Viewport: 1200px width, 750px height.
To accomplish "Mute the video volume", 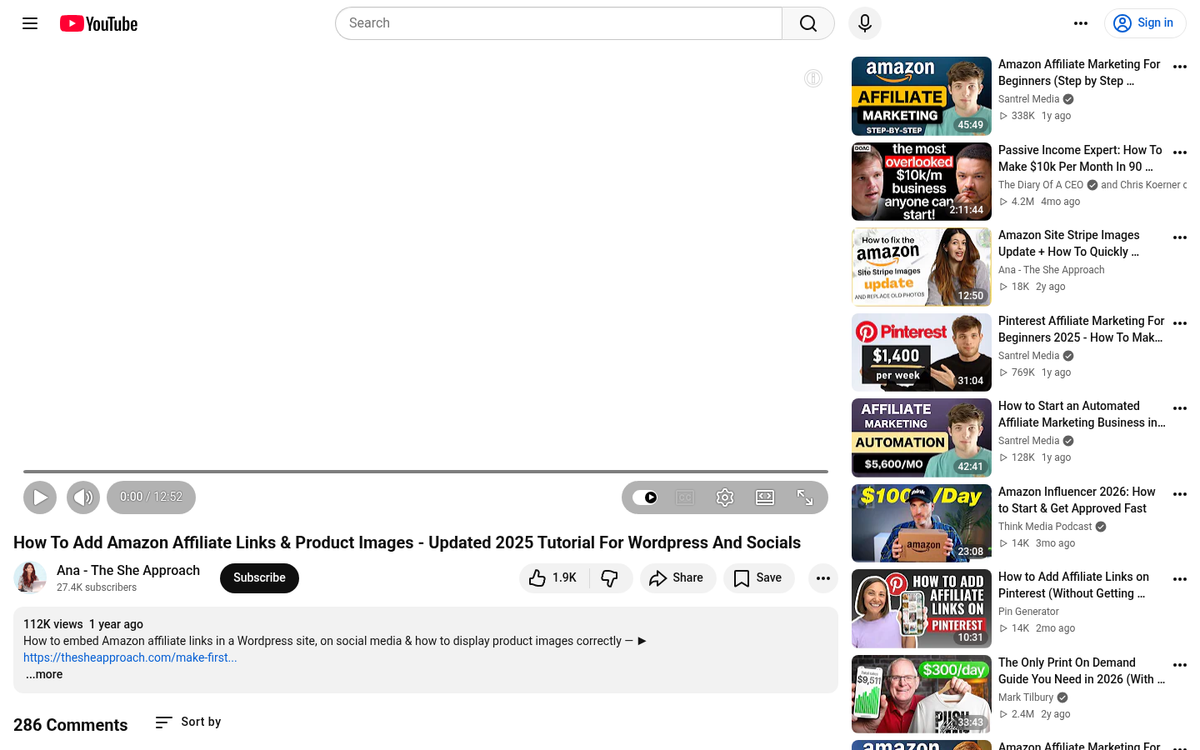I will point(83,497).
